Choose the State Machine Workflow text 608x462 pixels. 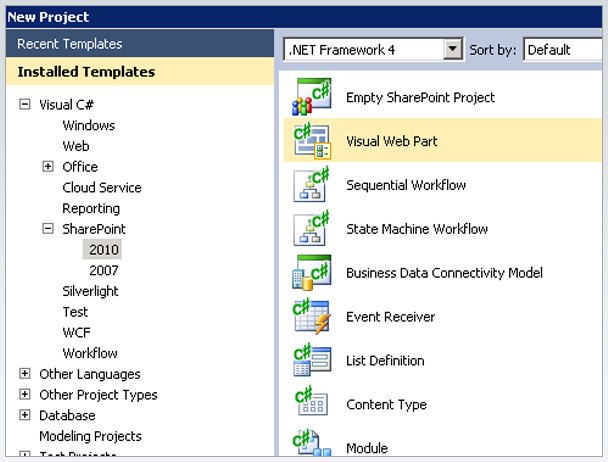[417, 229]
